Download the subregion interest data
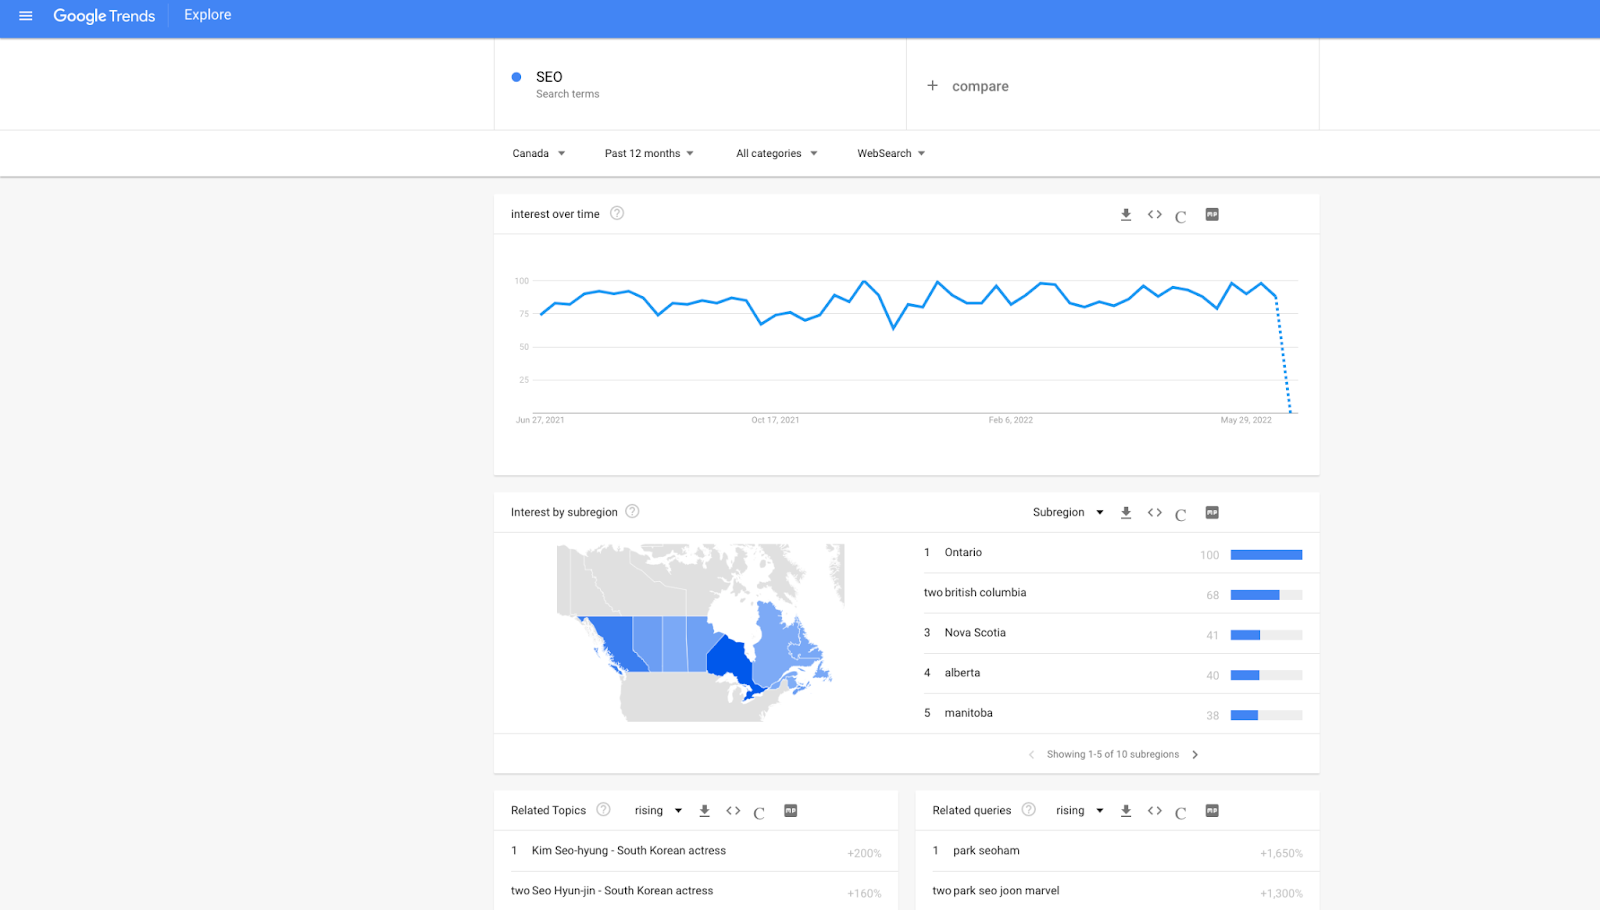The width and height of the screenshot is (1600, 910). click(x=1126, y=513)
